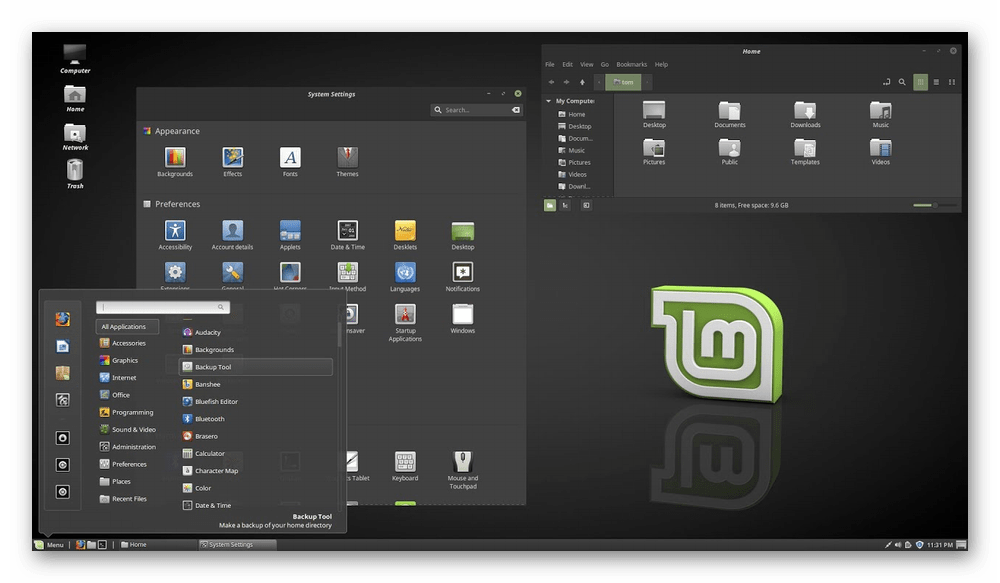Screen dimensions: 1000x583
Task: Open the Themes settings icon
Action: (348, 162)
